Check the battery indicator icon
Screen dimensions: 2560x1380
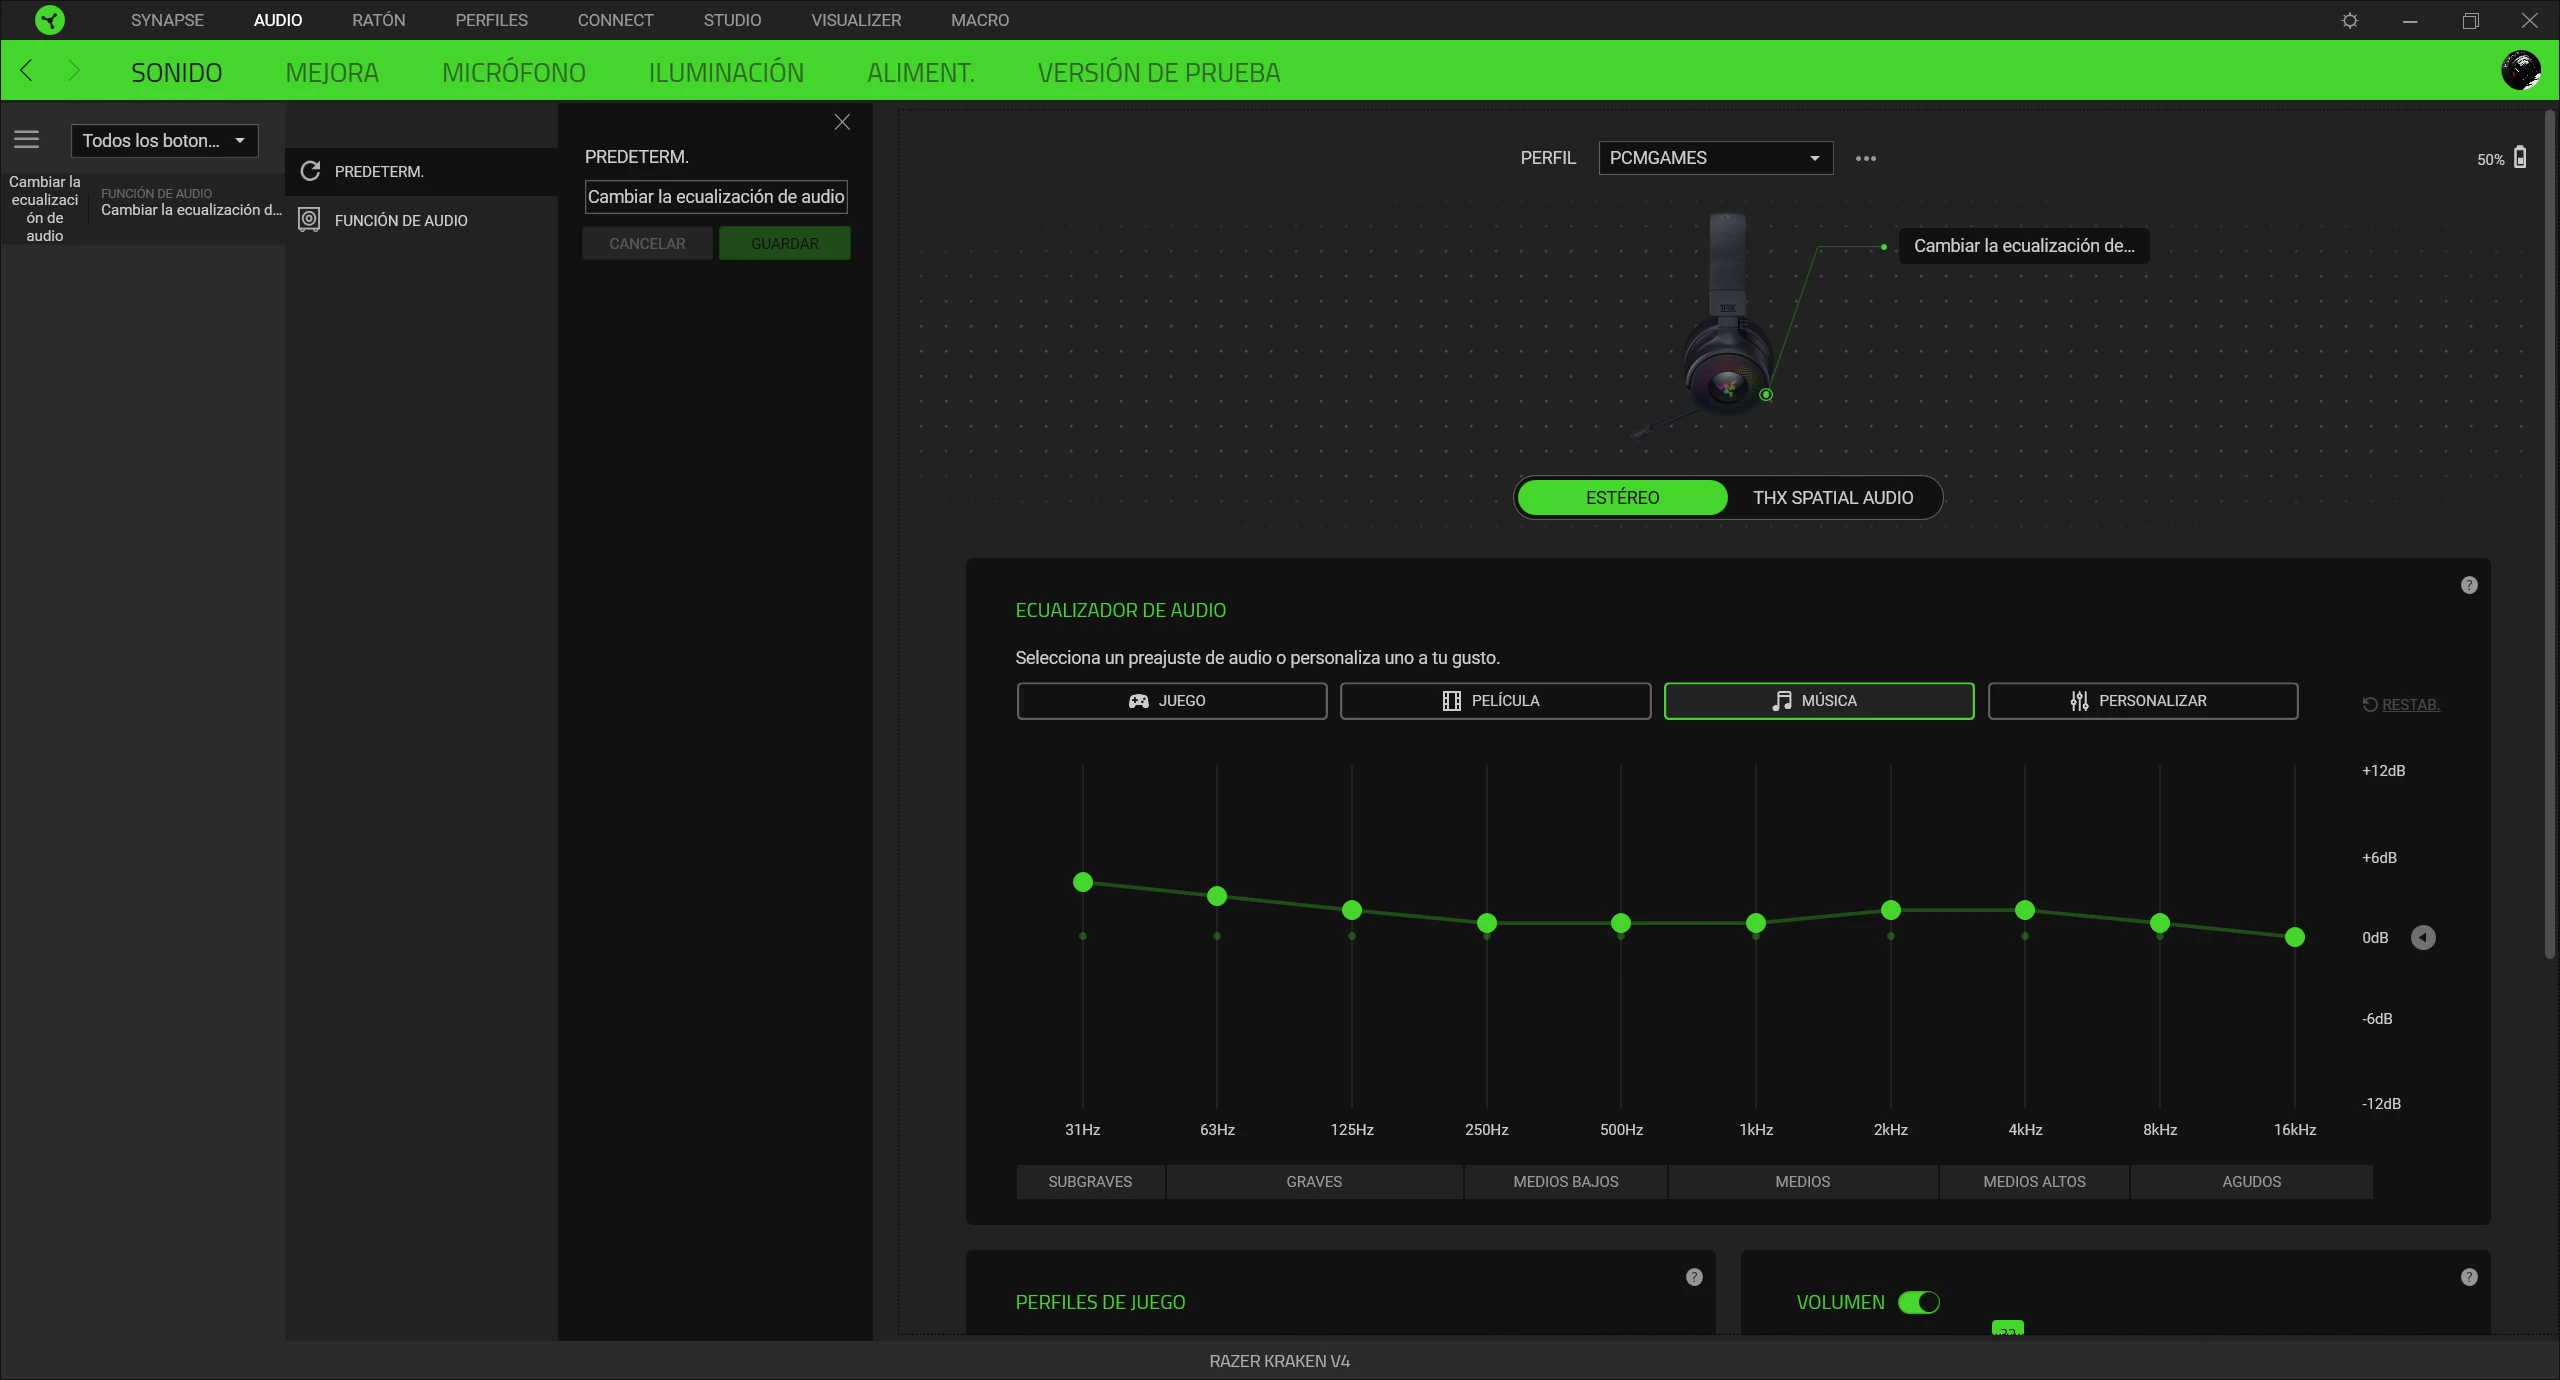tap(2520, 157)
